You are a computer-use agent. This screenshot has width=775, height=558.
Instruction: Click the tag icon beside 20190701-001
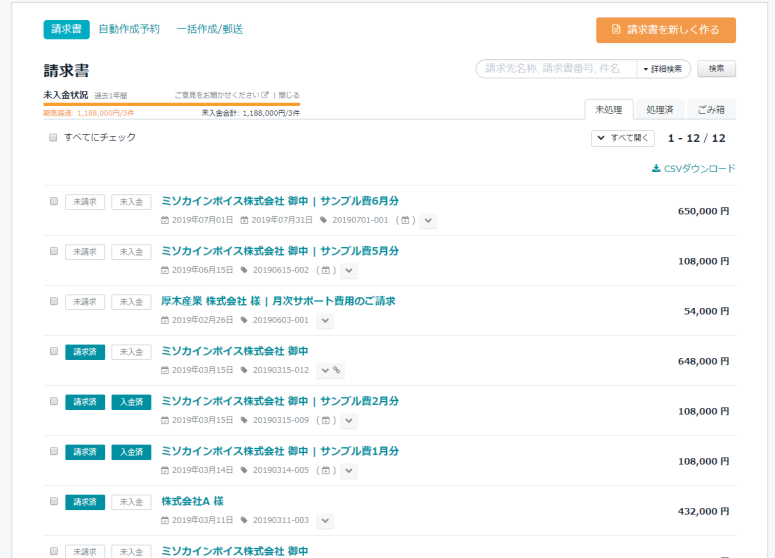[x=323, y=220]
